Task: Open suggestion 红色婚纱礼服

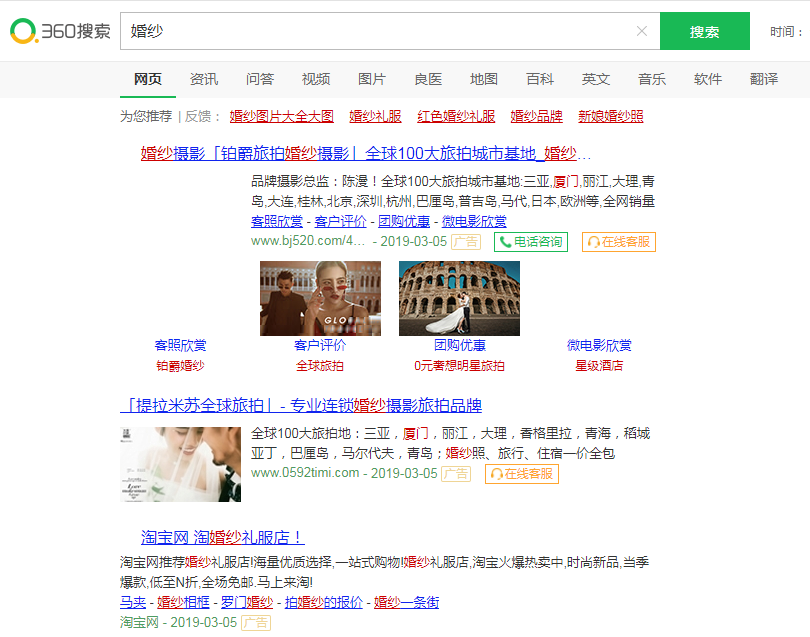Action: click(x=456, y=116)
